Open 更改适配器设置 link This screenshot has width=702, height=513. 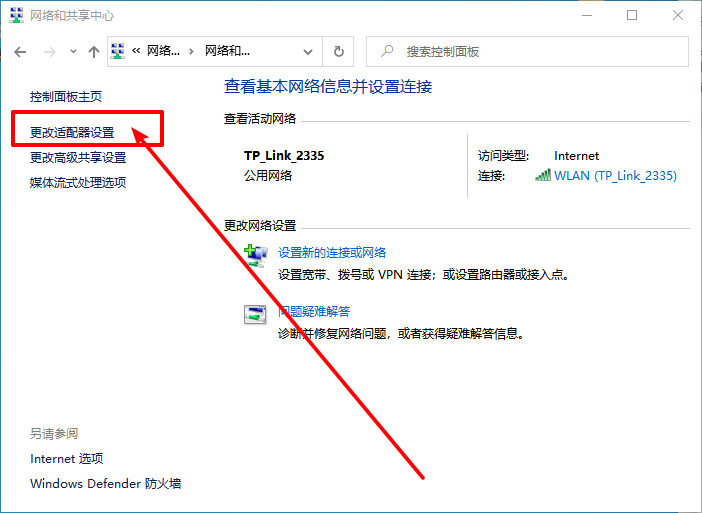72,133
